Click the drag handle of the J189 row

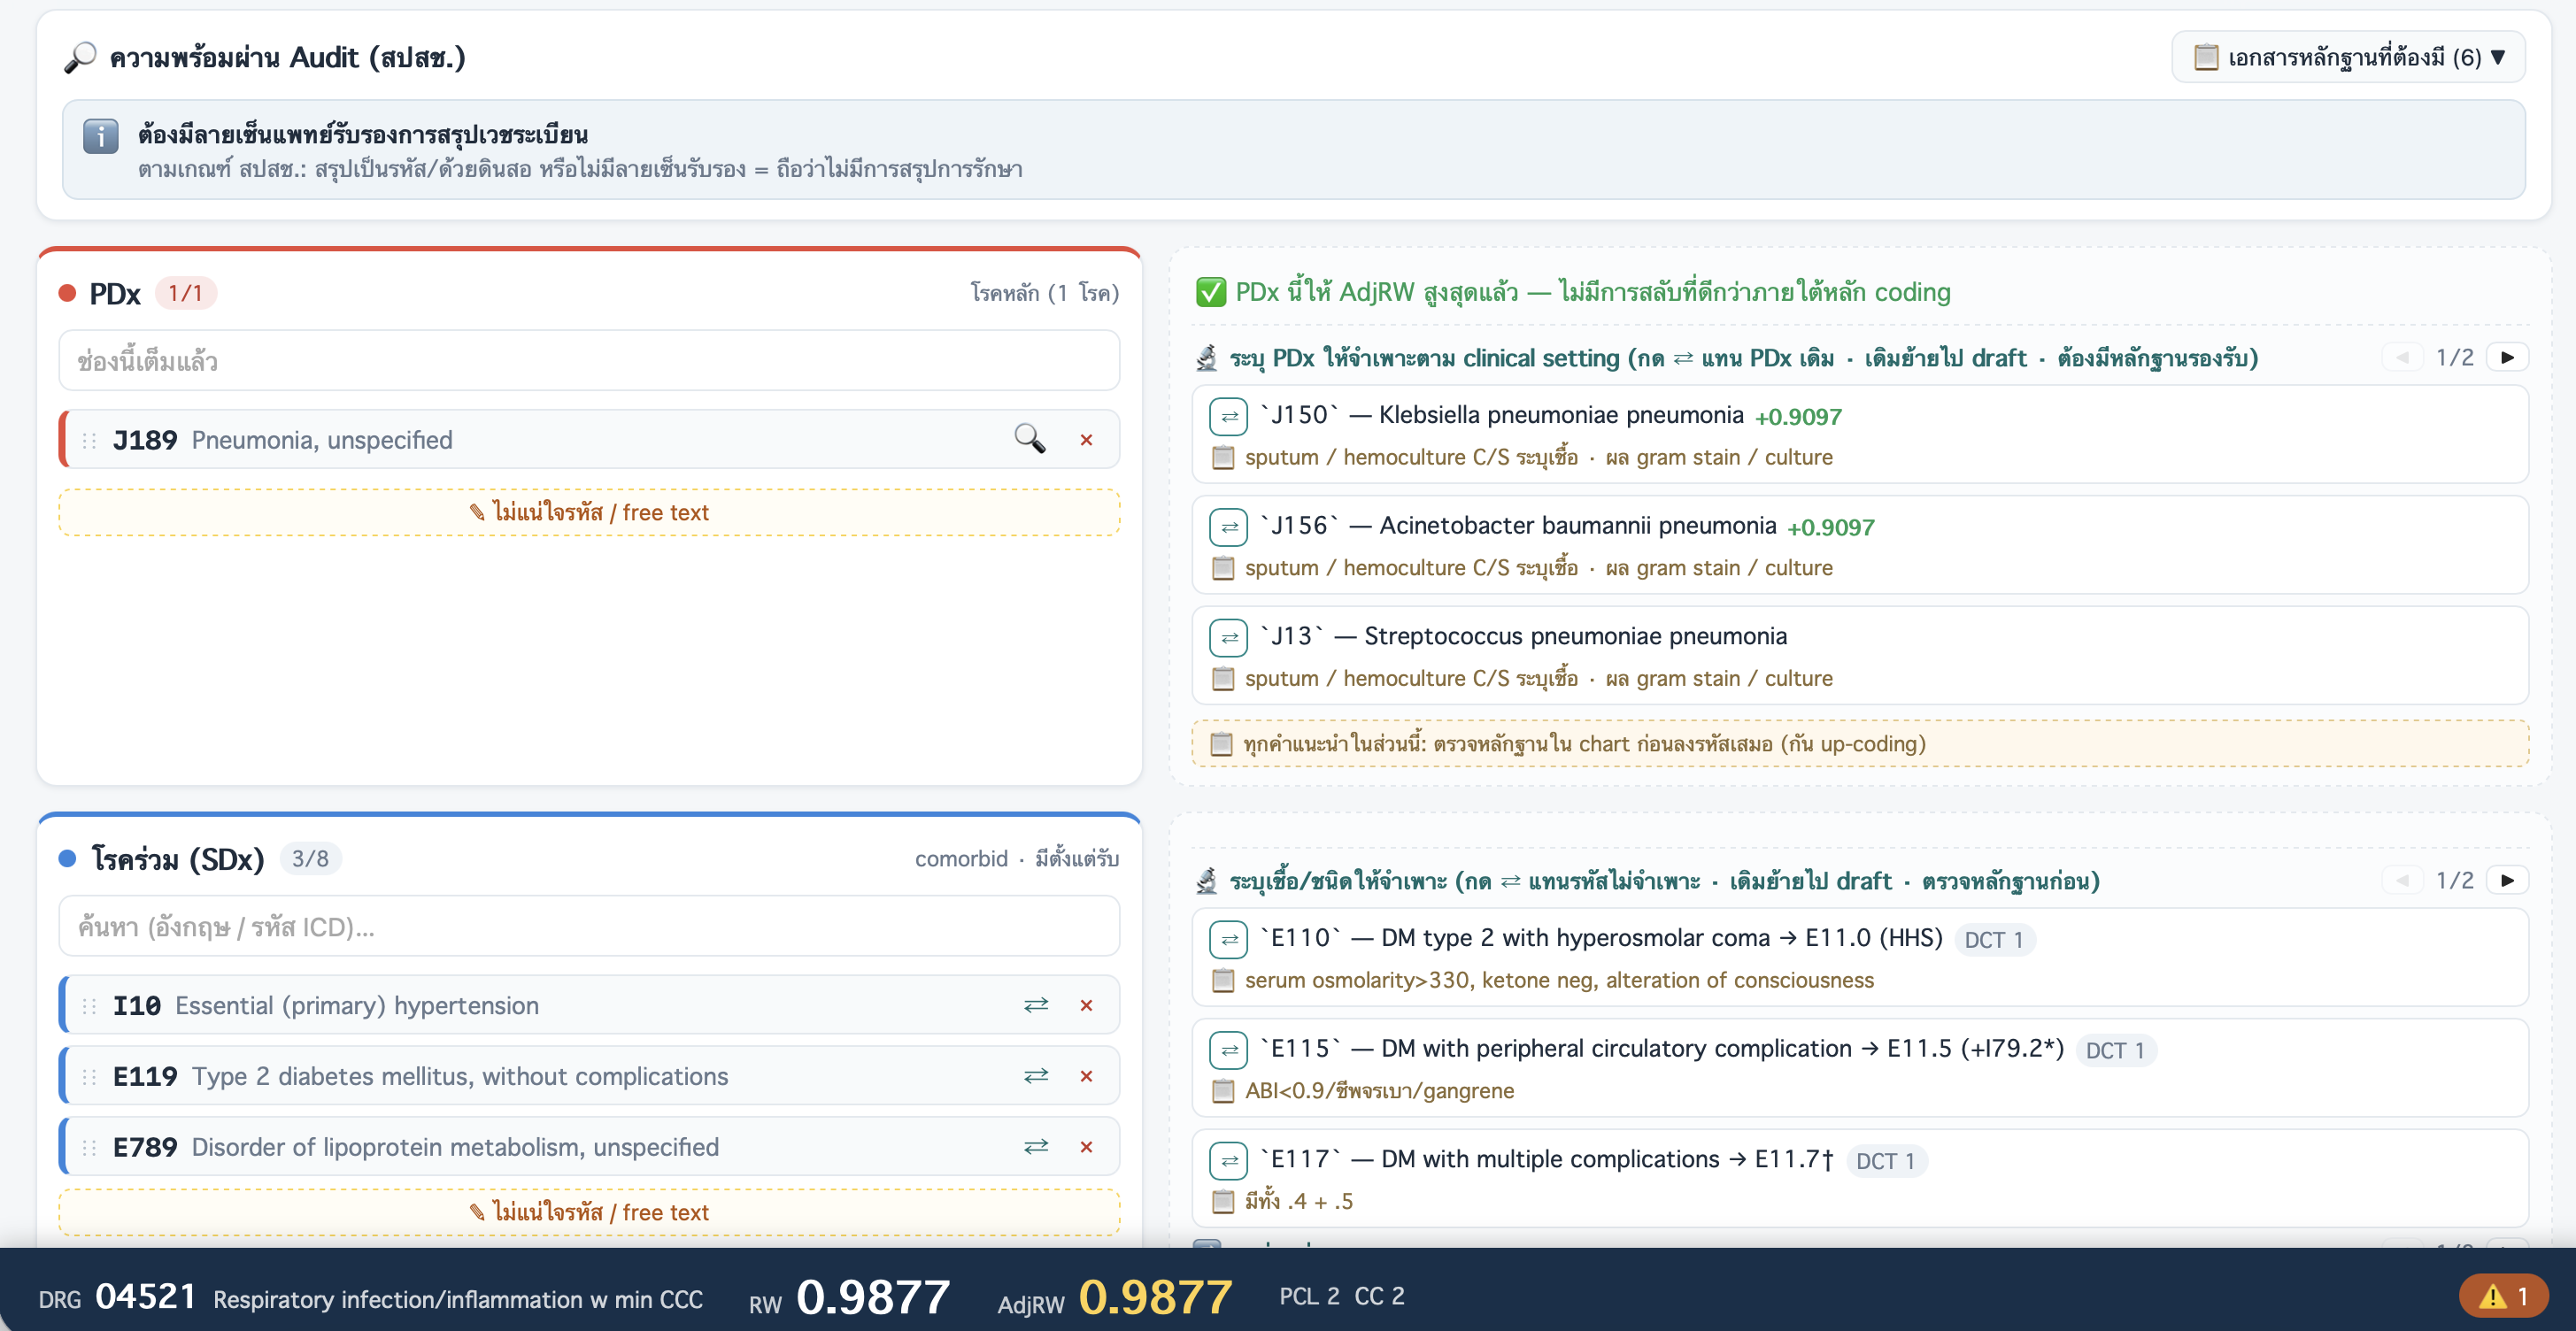89,440
